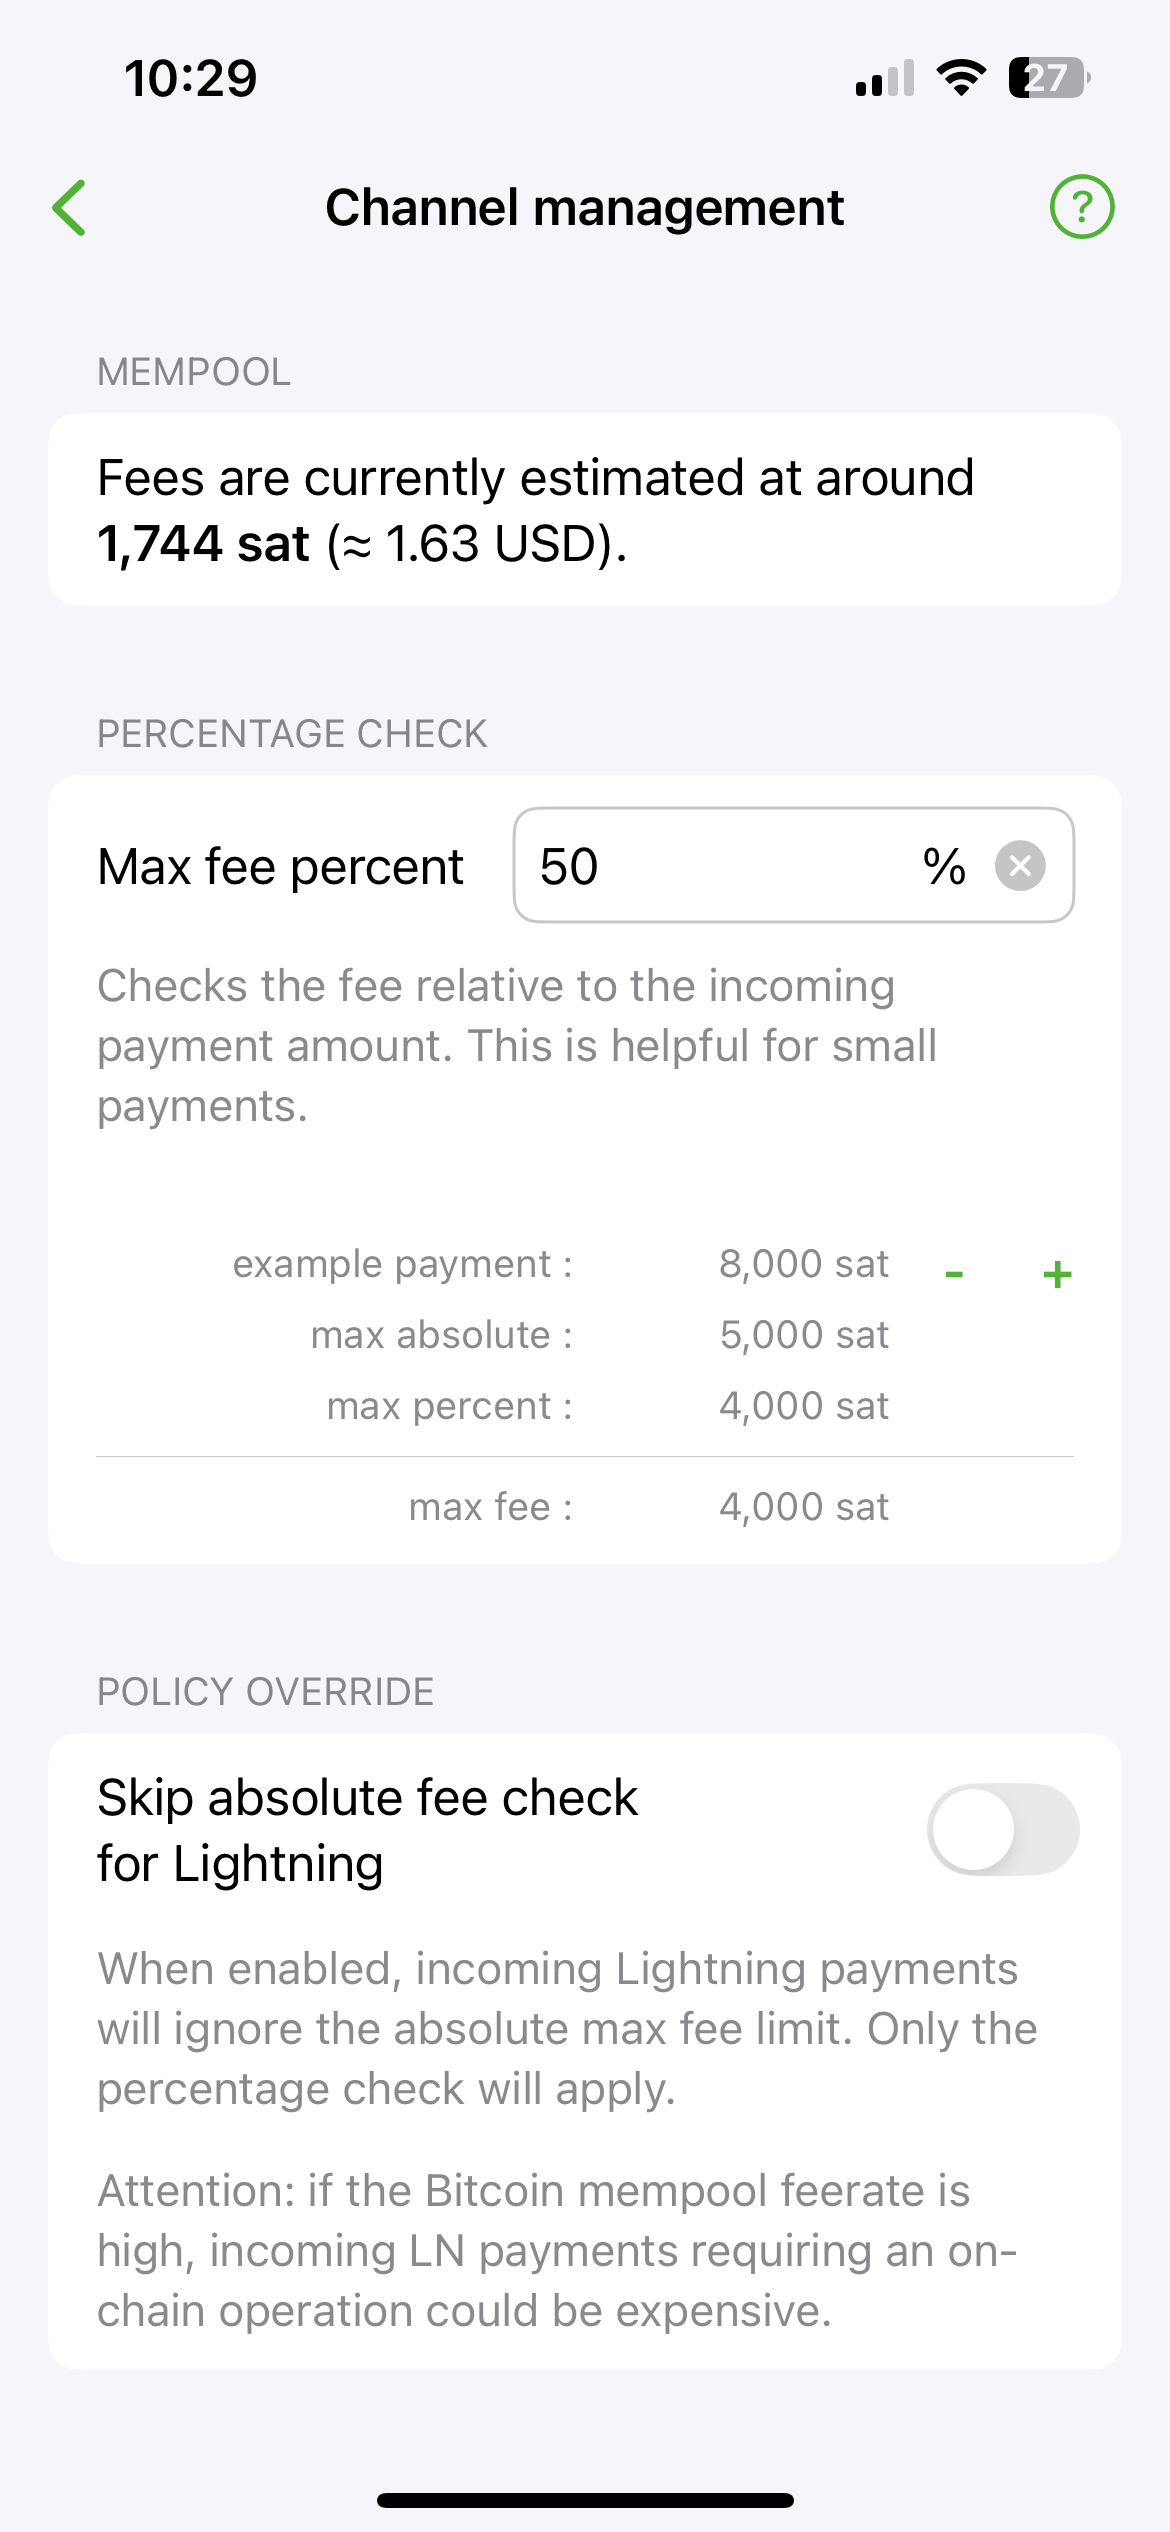Viewport: 1170px width, 2532px height.
Task: Tap the Attention mempool feerate warning text
Action: [x=558, y=2250]
